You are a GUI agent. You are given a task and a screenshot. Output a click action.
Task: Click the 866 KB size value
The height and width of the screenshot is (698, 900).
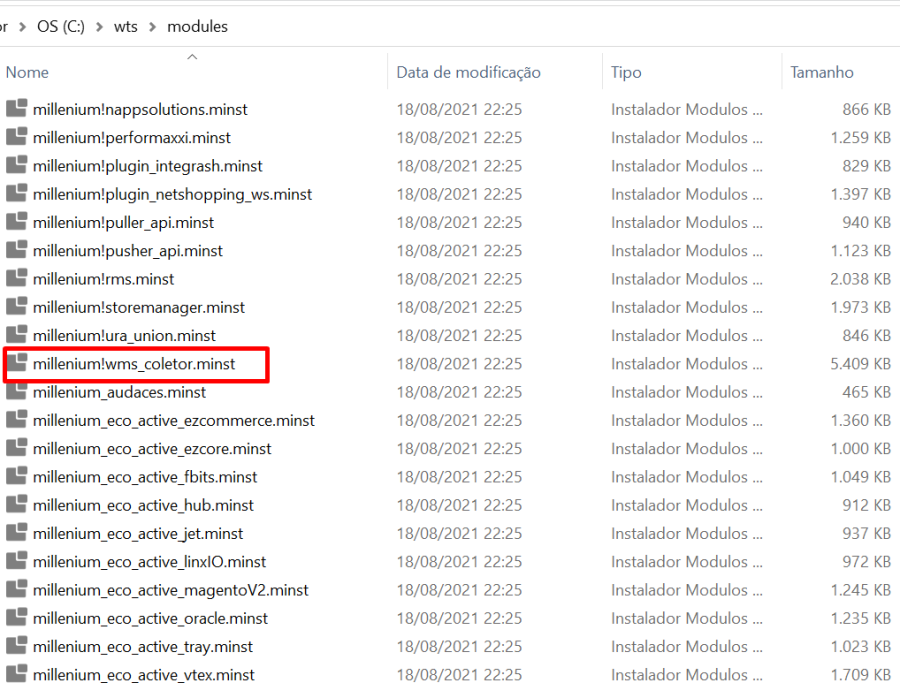click(867, 110)
